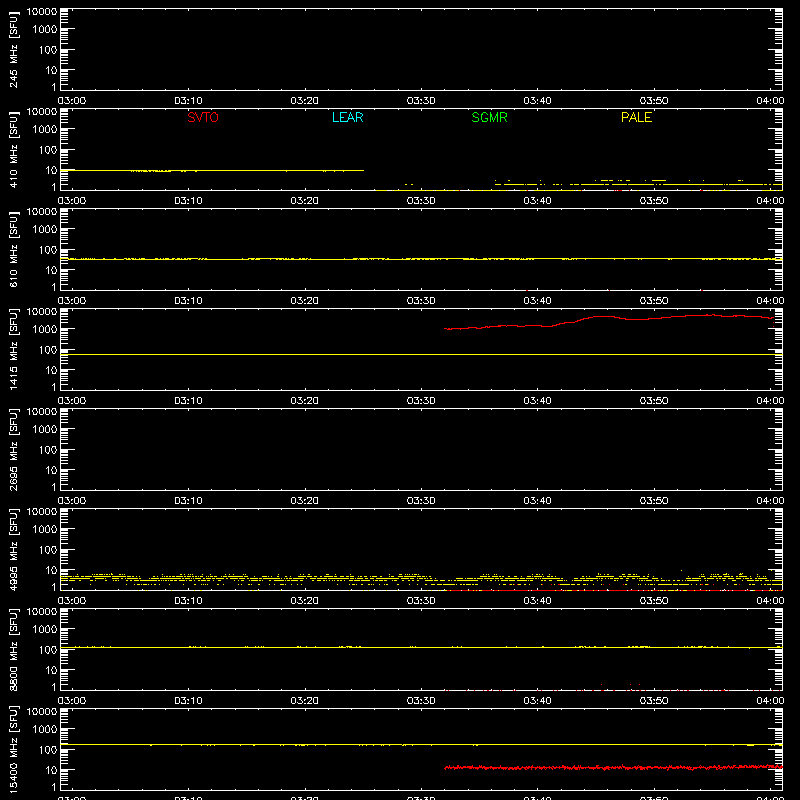
Task: Click the red SVTO station label
Action: pos(203,117)
